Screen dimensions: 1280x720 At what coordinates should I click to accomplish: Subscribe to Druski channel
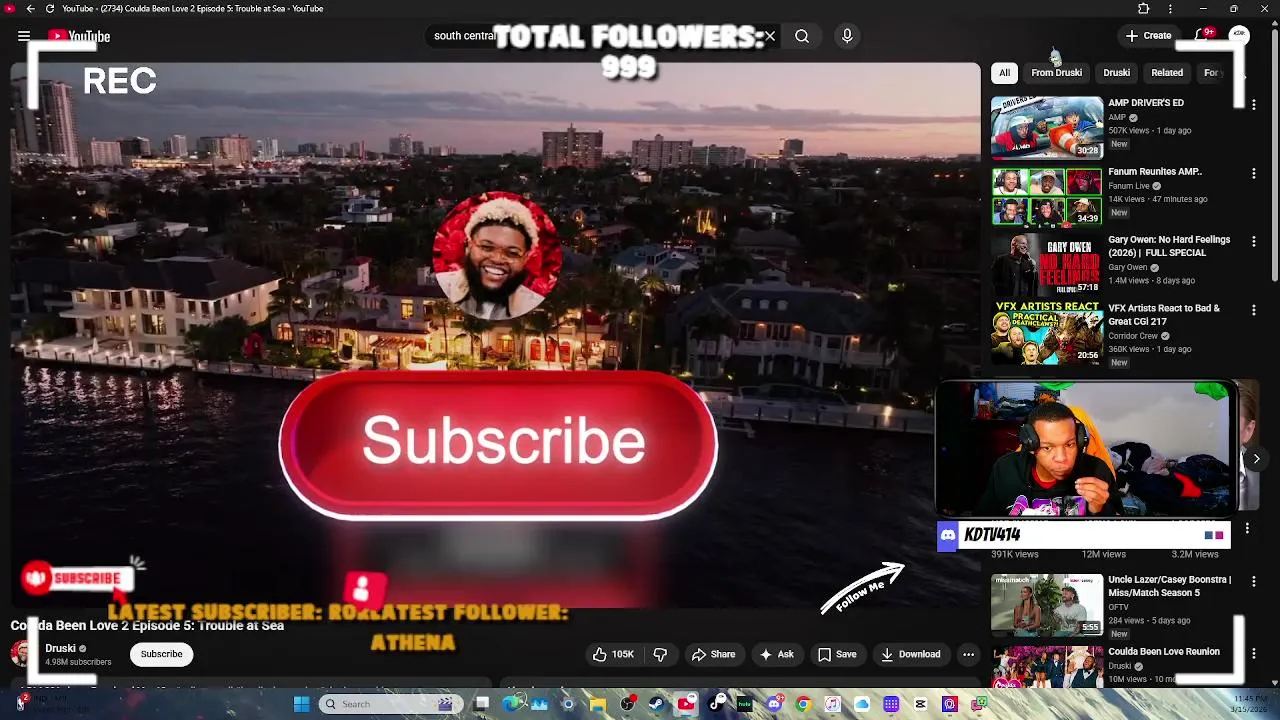click(x=161, y=654)
